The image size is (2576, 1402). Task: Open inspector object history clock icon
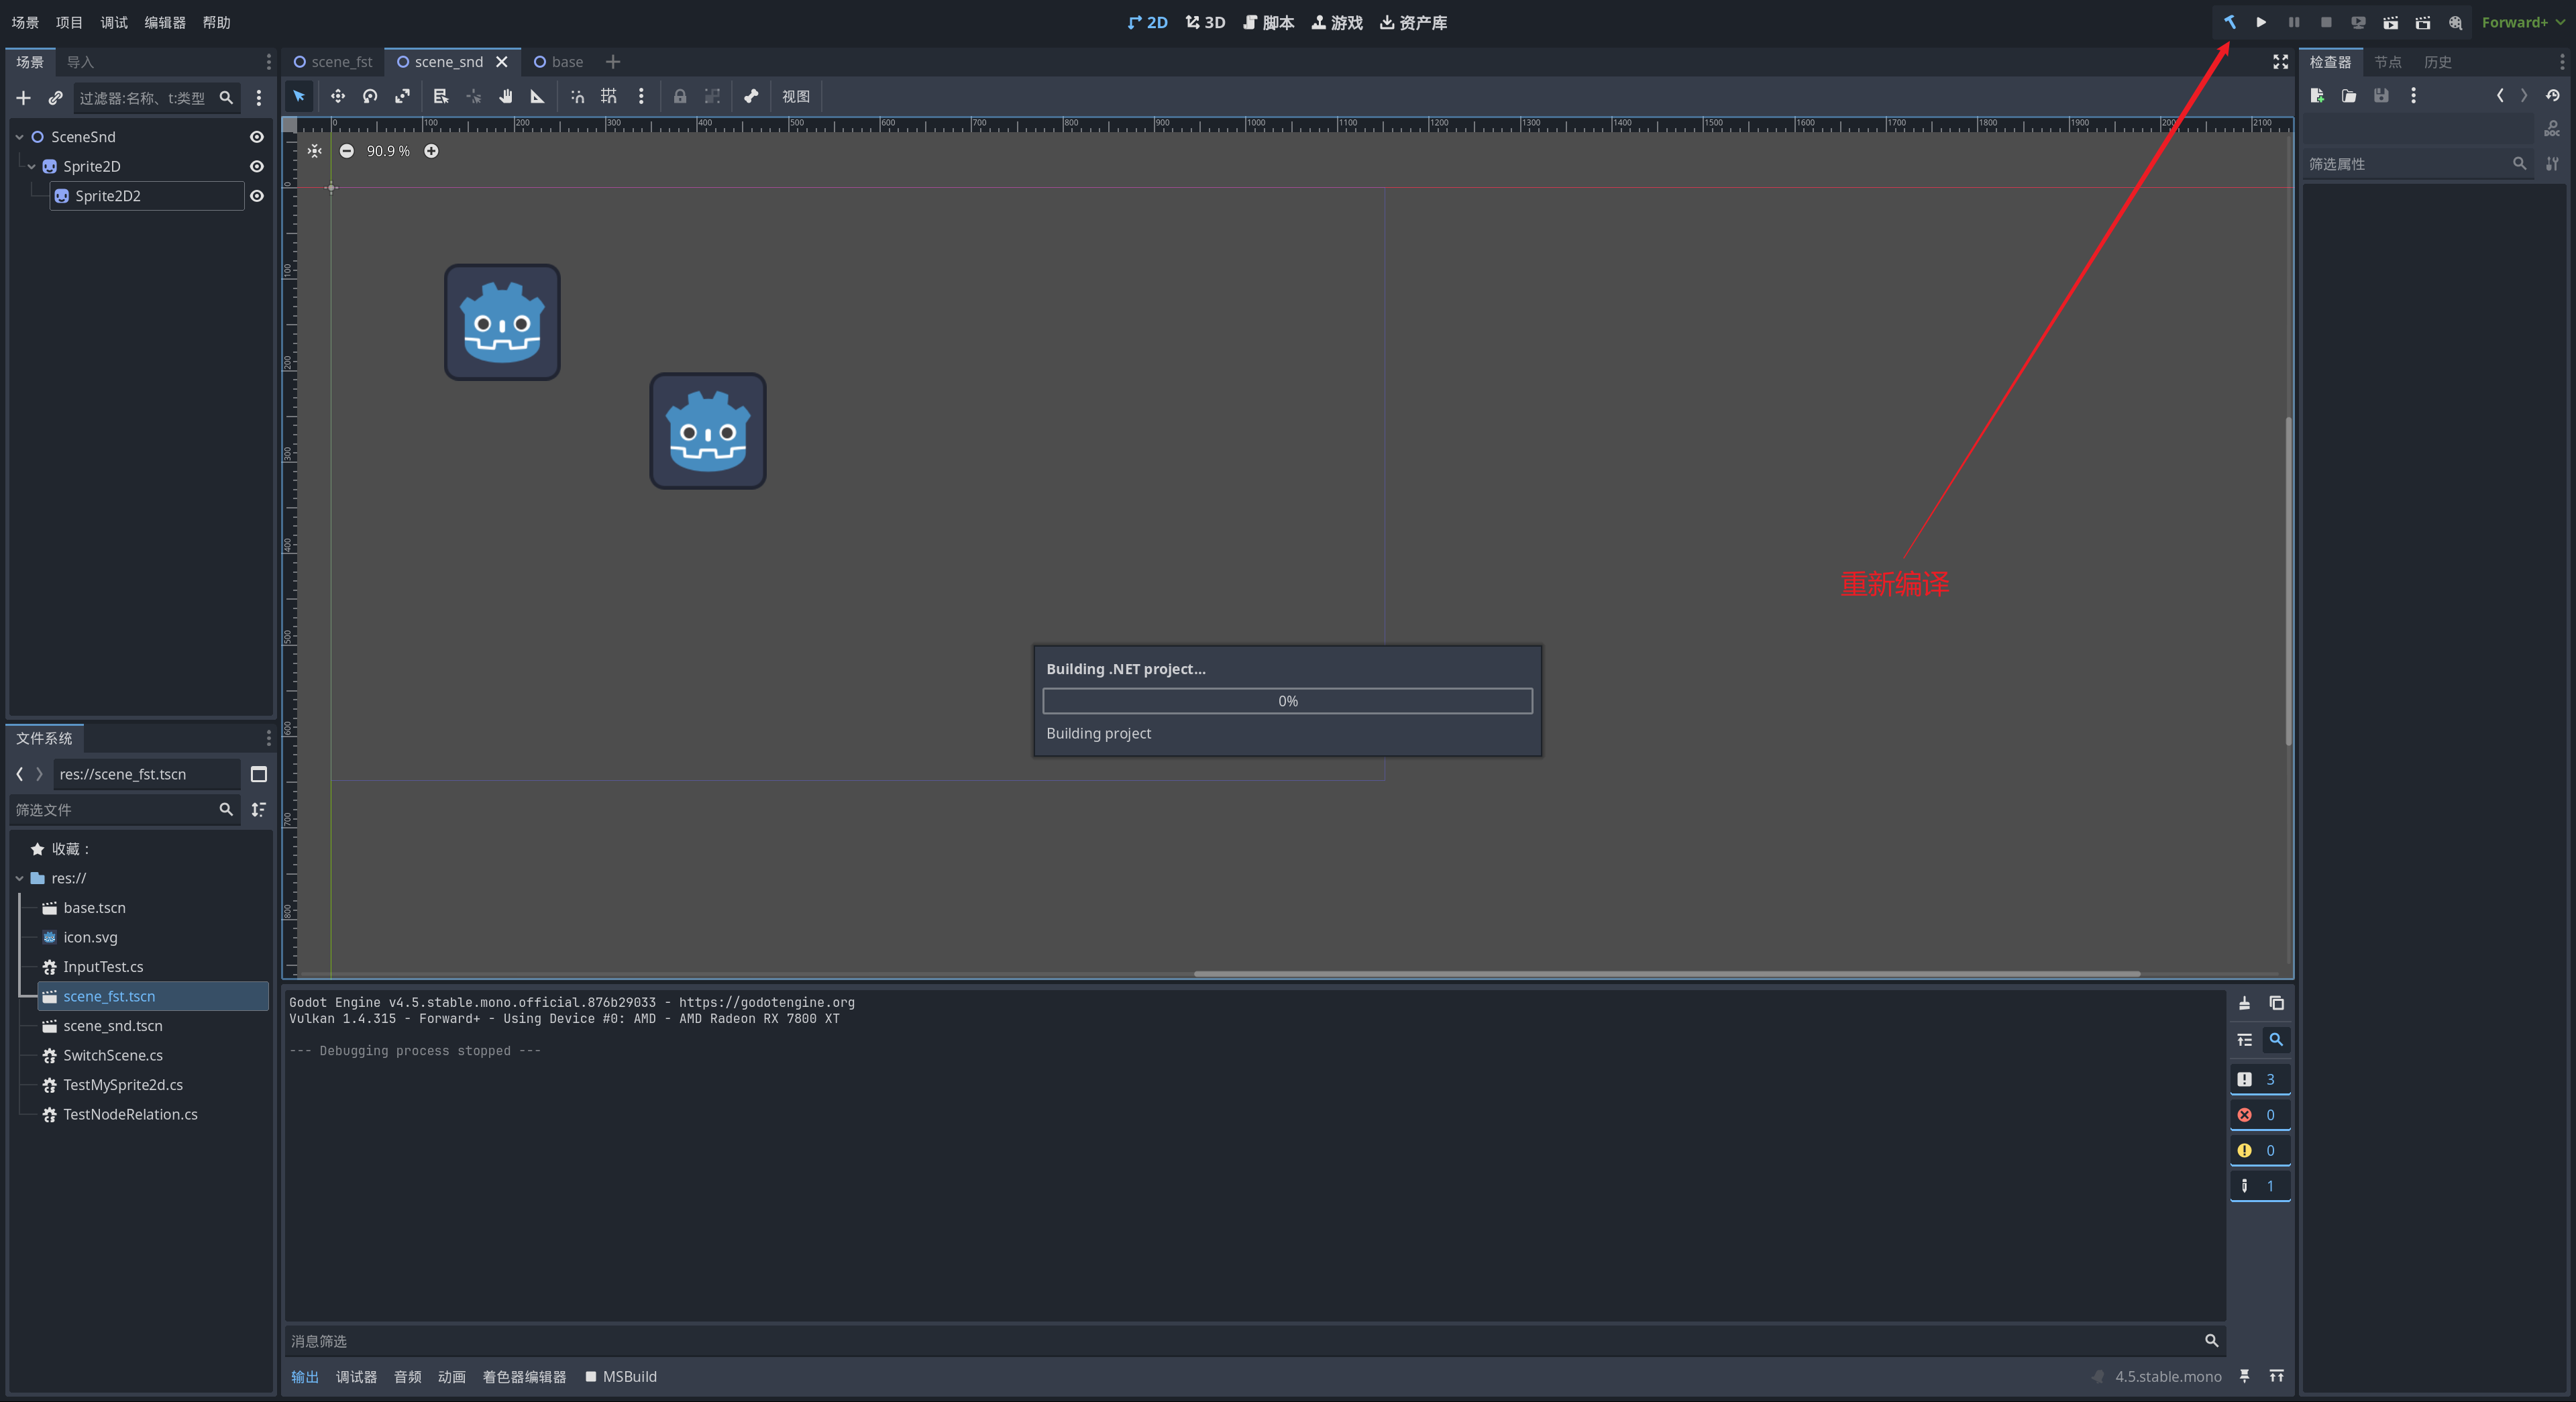2553,96
